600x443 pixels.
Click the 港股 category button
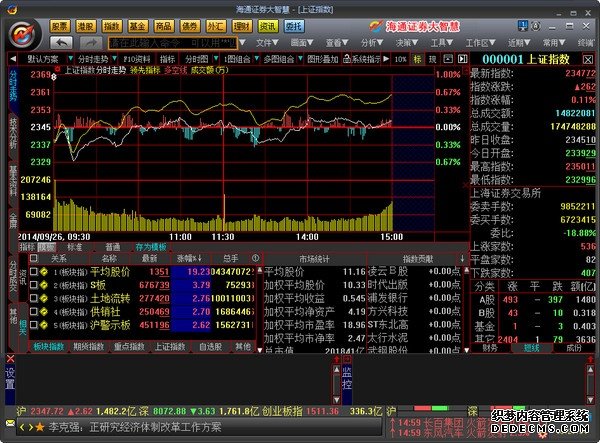click(86, 26)
